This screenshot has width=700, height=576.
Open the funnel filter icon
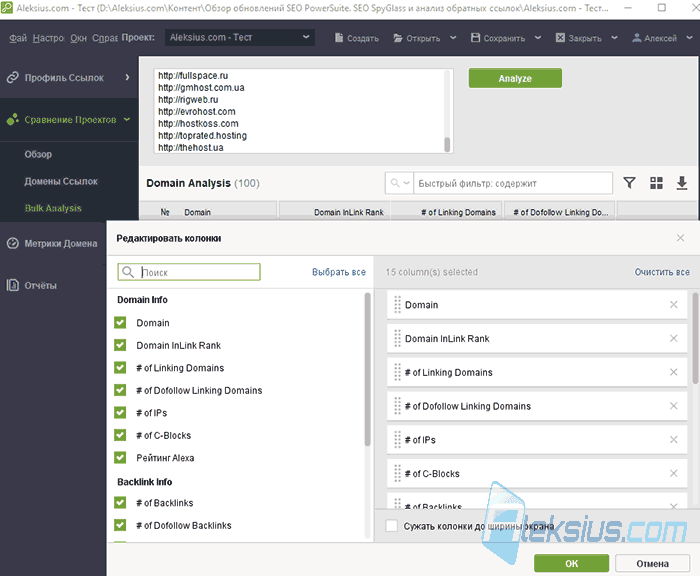[x=629, y=183]
